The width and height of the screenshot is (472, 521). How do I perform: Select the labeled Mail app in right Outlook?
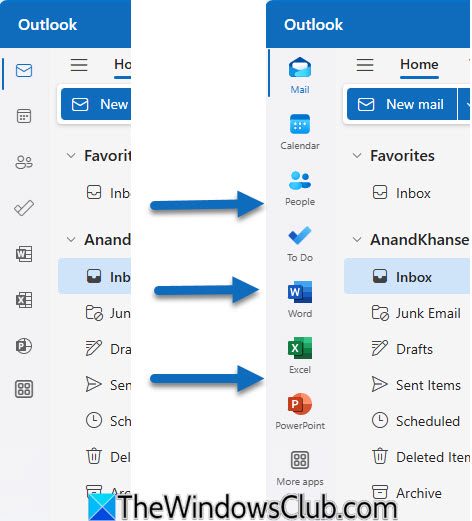(x=300, y=75)
